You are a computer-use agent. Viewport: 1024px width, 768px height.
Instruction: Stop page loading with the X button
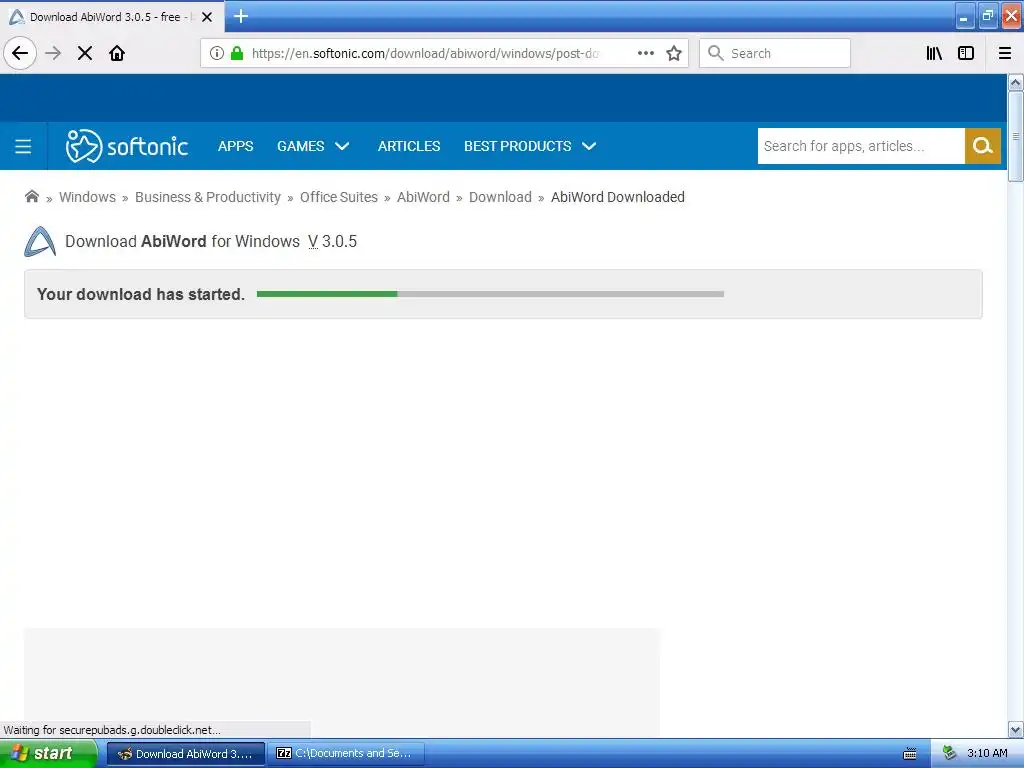[x=85, y=53]
